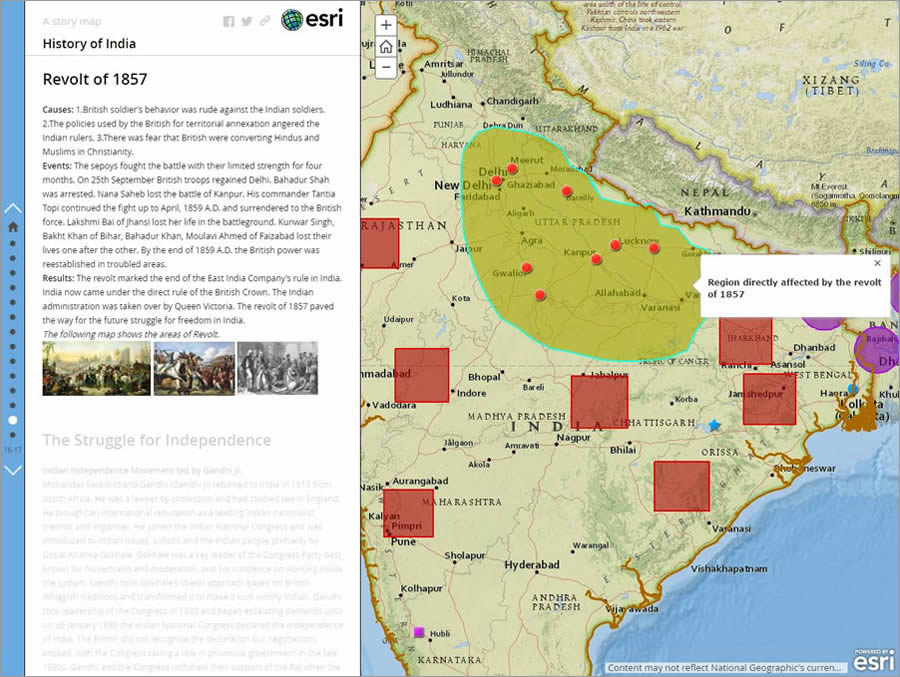
Task: Jump to home section in side navigation
Action: coord(13,227)
